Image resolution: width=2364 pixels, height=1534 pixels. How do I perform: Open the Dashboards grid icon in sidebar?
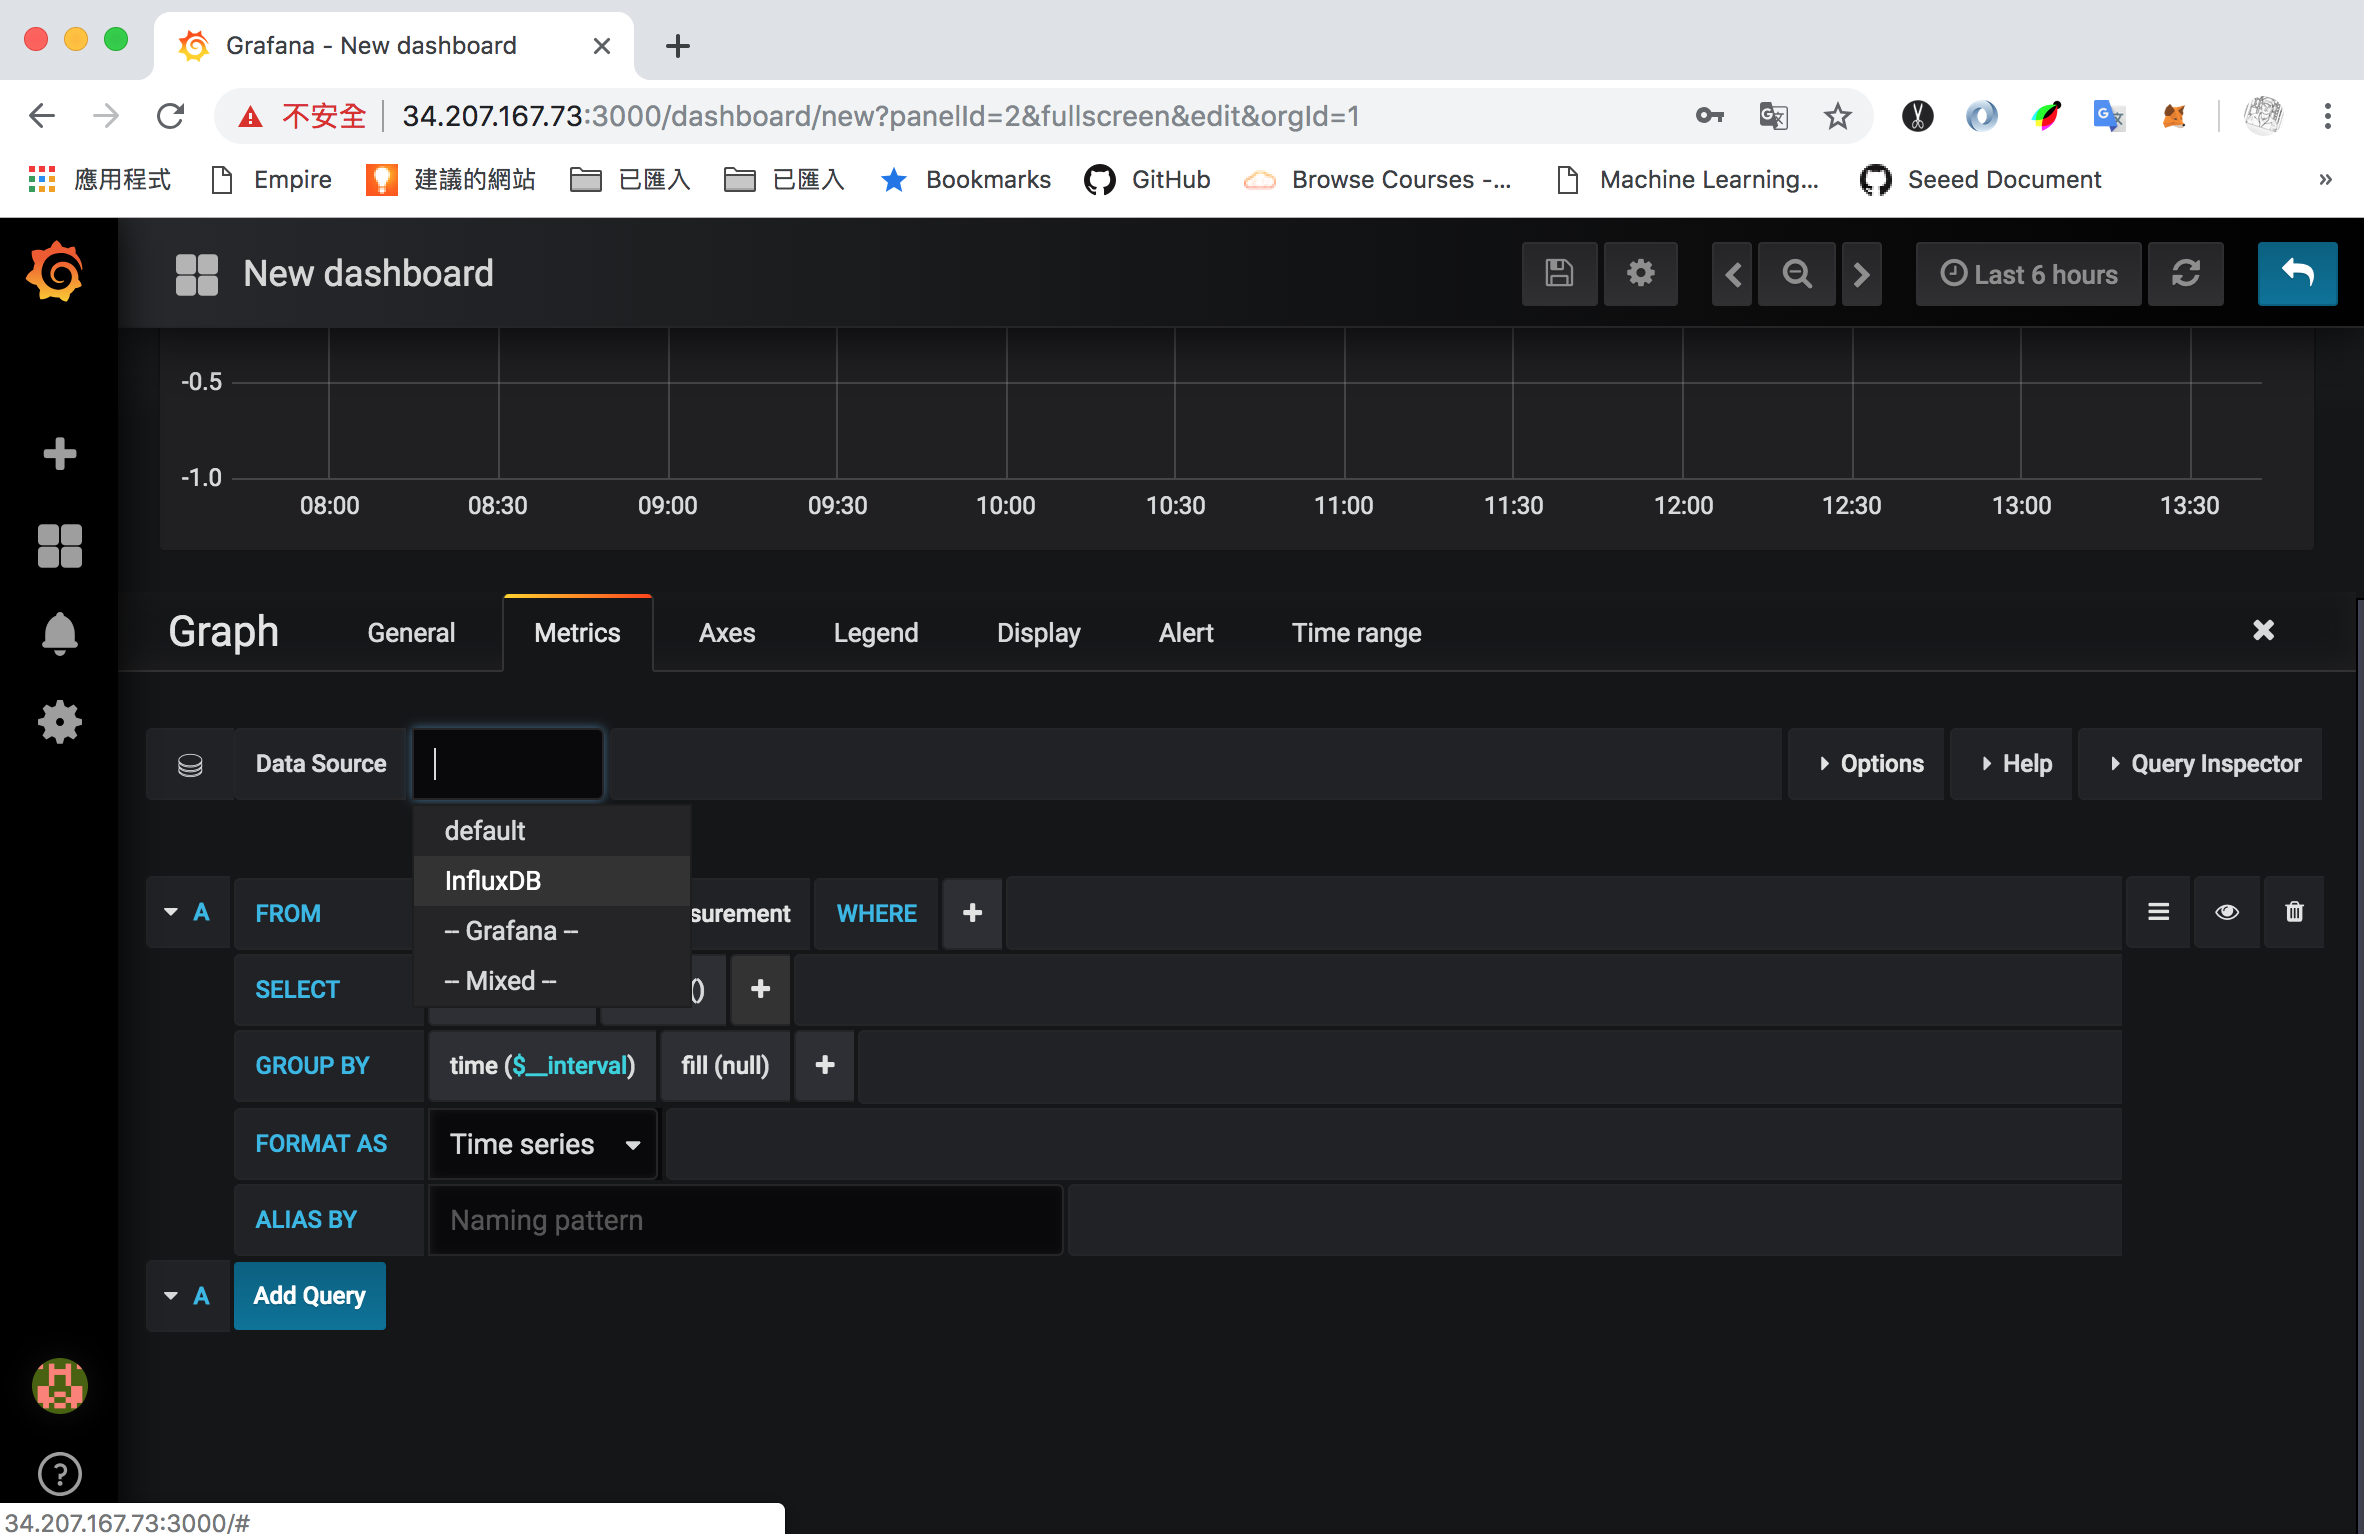click(59, 546)
